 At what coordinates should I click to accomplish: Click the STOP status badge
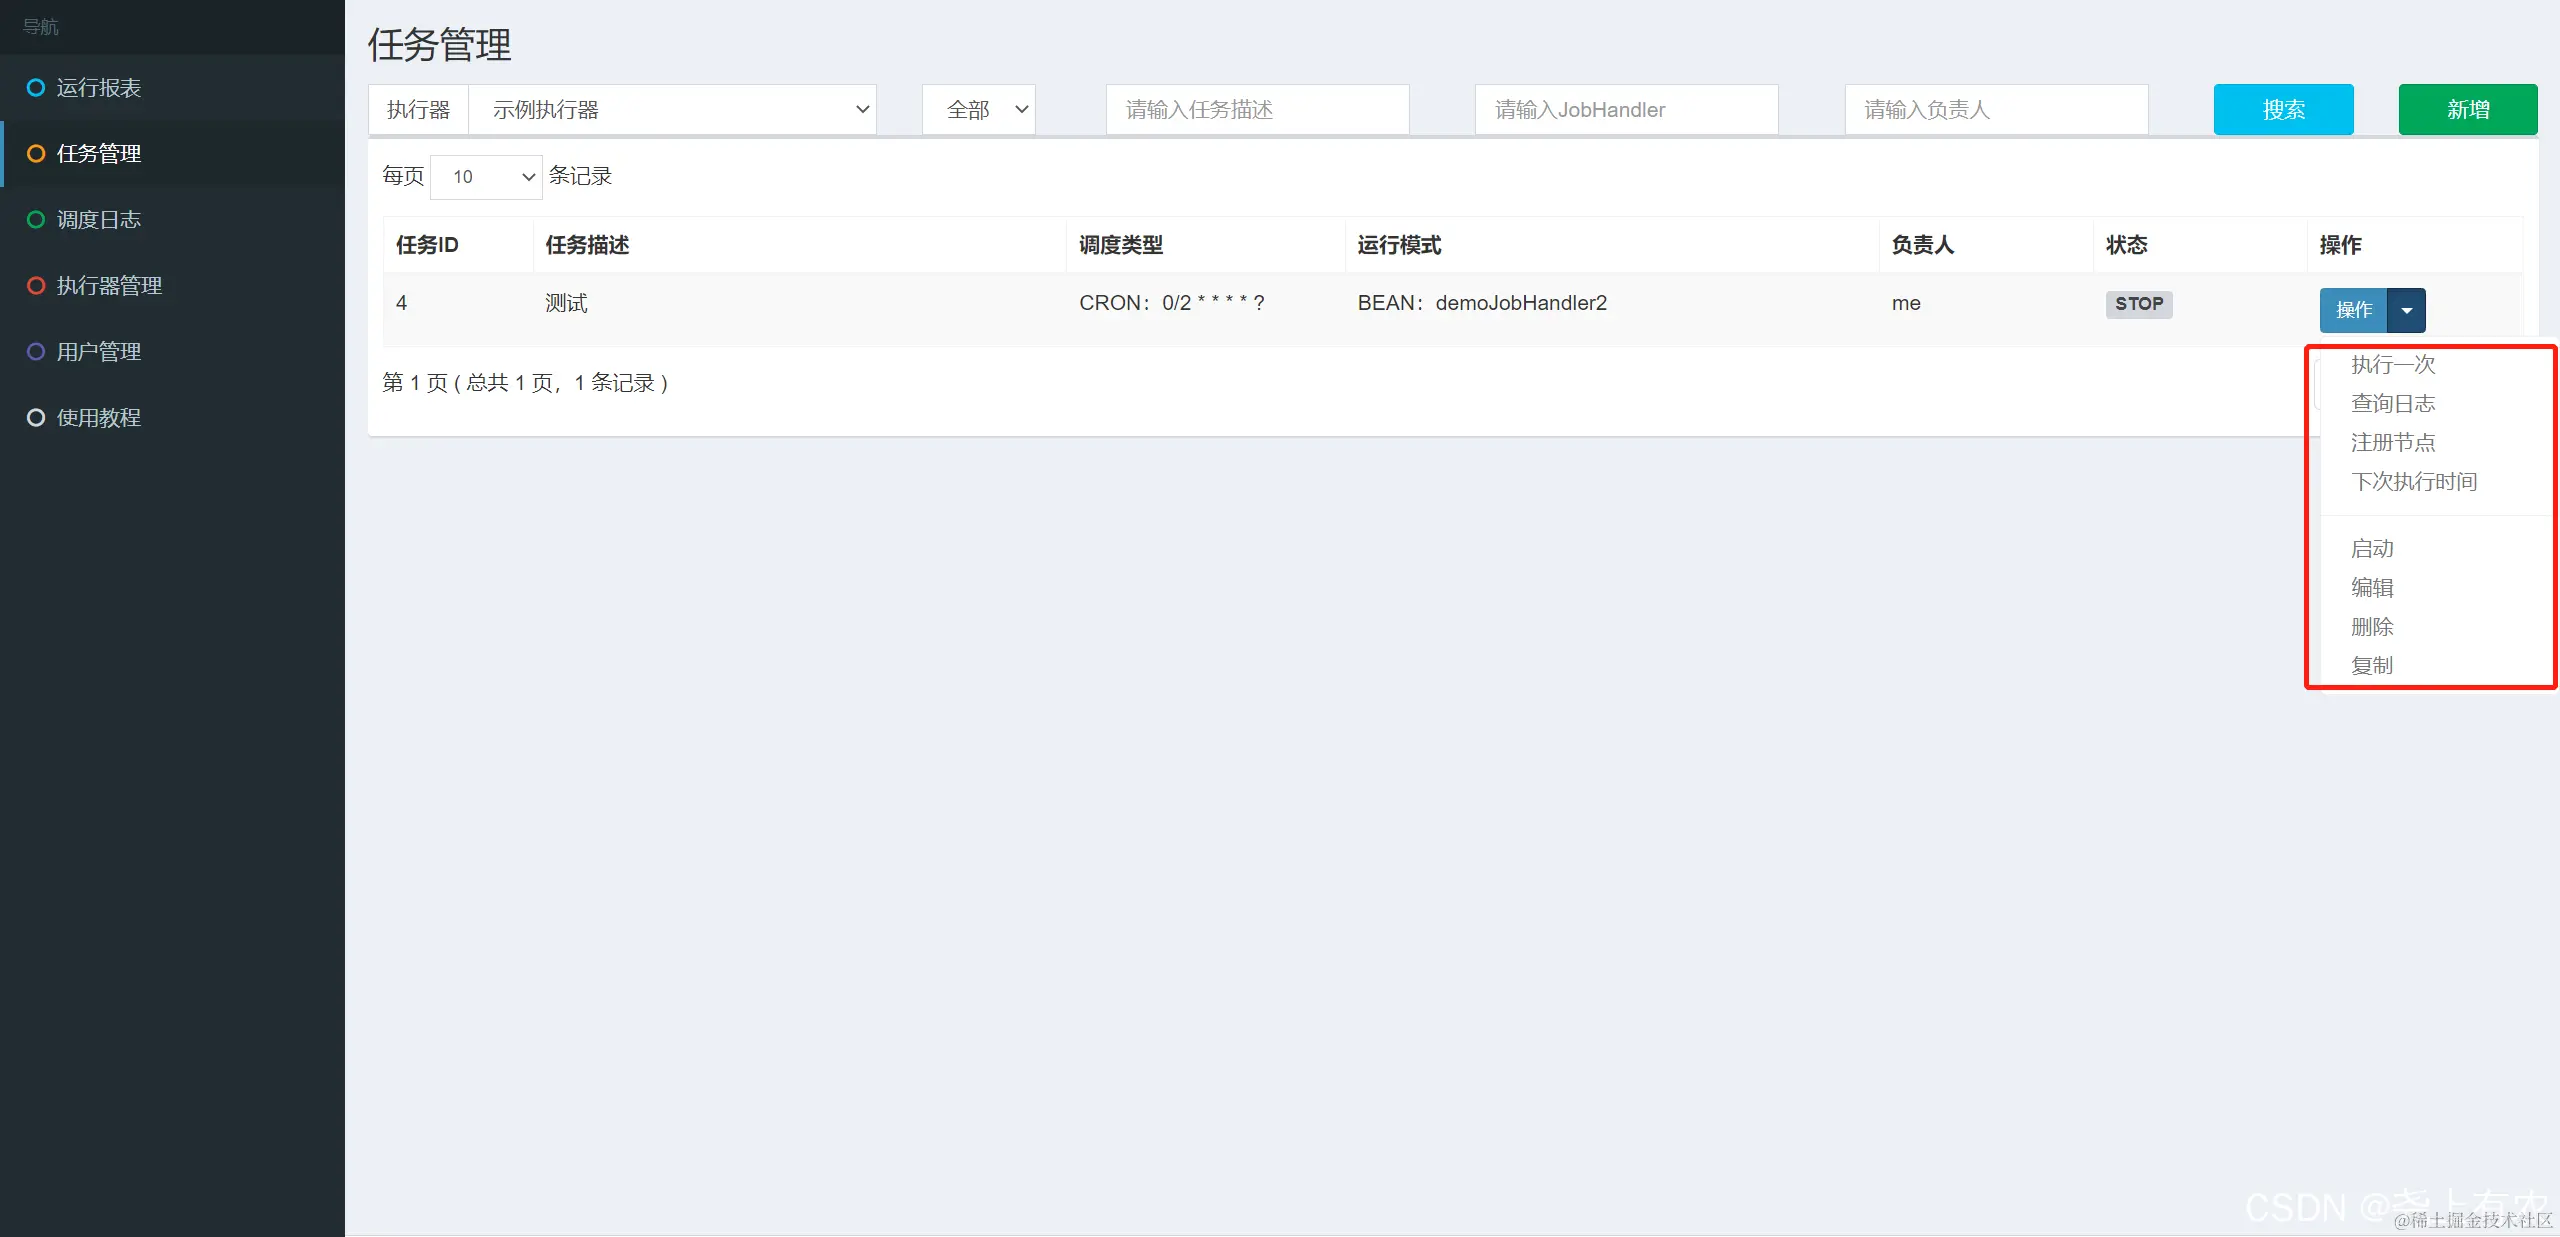point(2139,304)
